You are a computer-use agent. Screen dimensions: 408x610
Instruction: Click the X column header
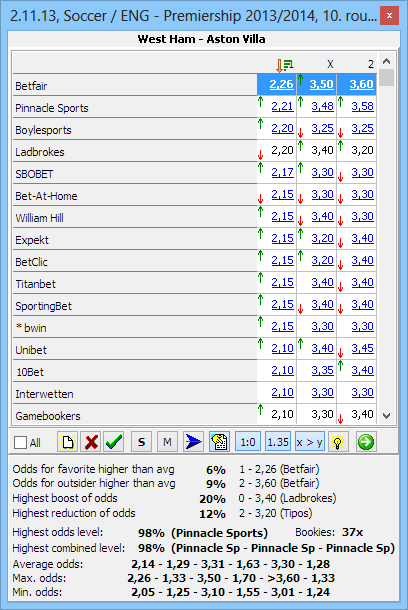330,64
